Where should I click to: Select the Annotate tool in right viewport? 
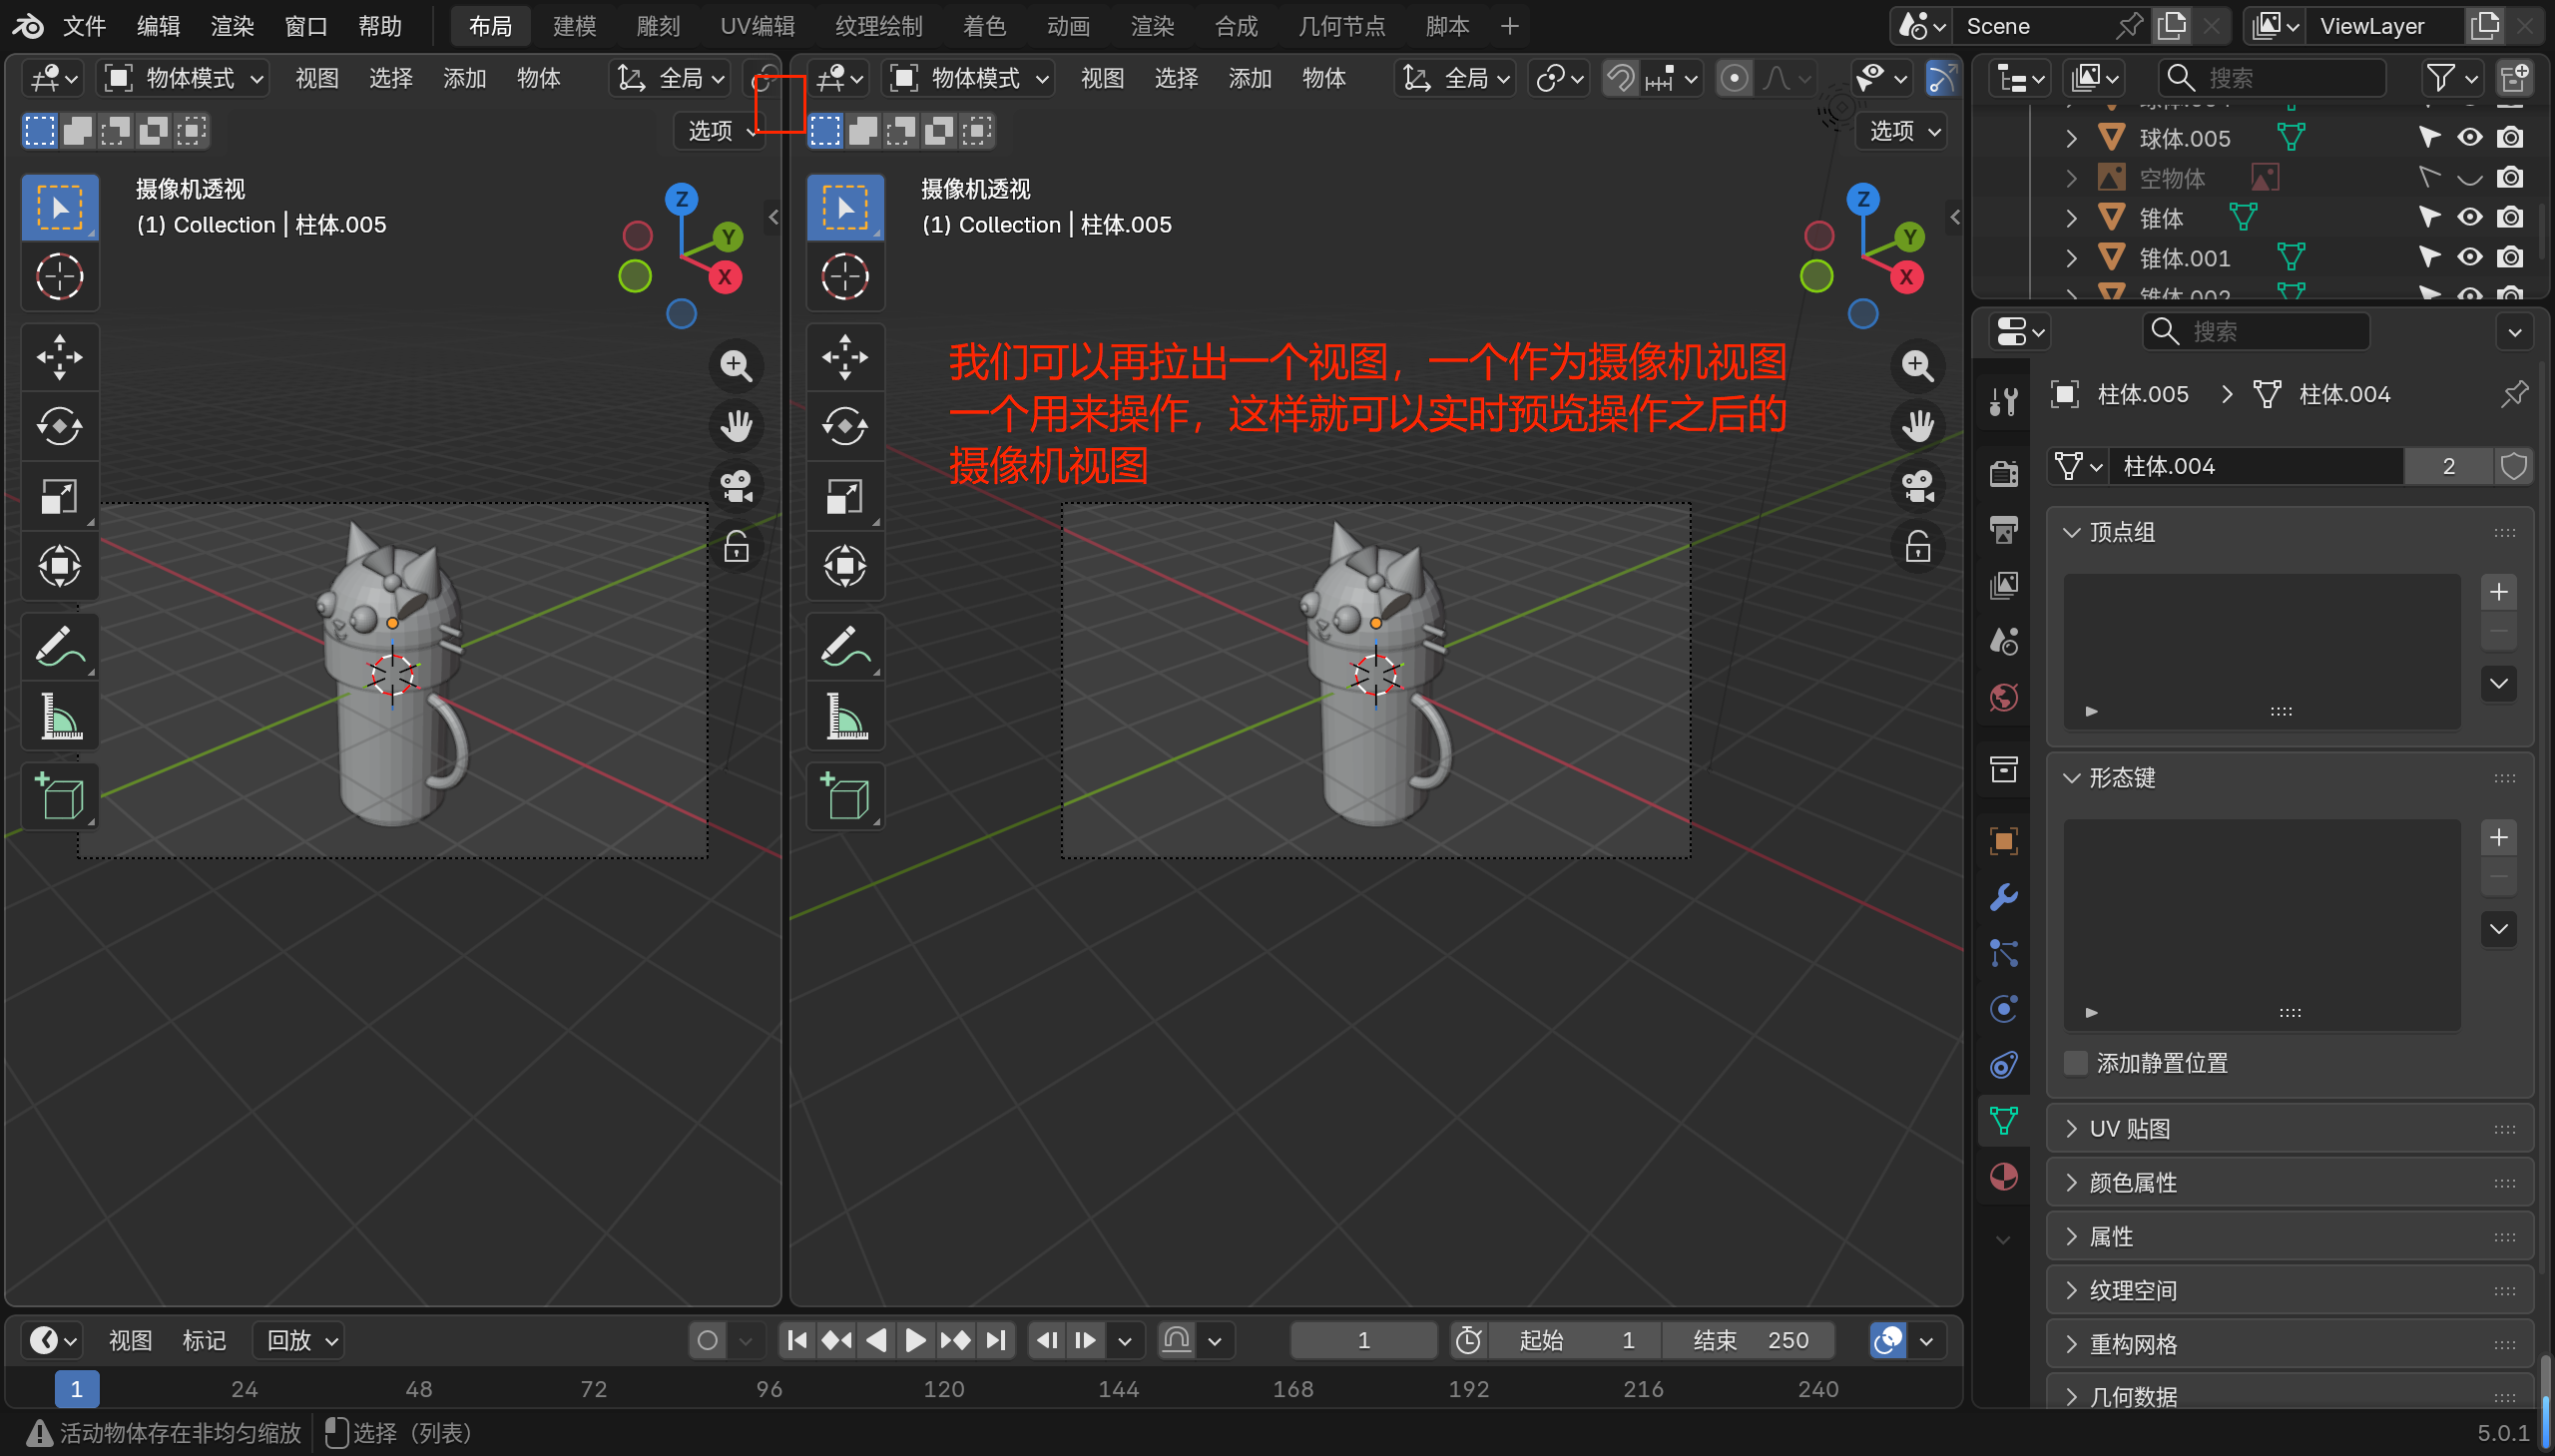click(845, 647)
